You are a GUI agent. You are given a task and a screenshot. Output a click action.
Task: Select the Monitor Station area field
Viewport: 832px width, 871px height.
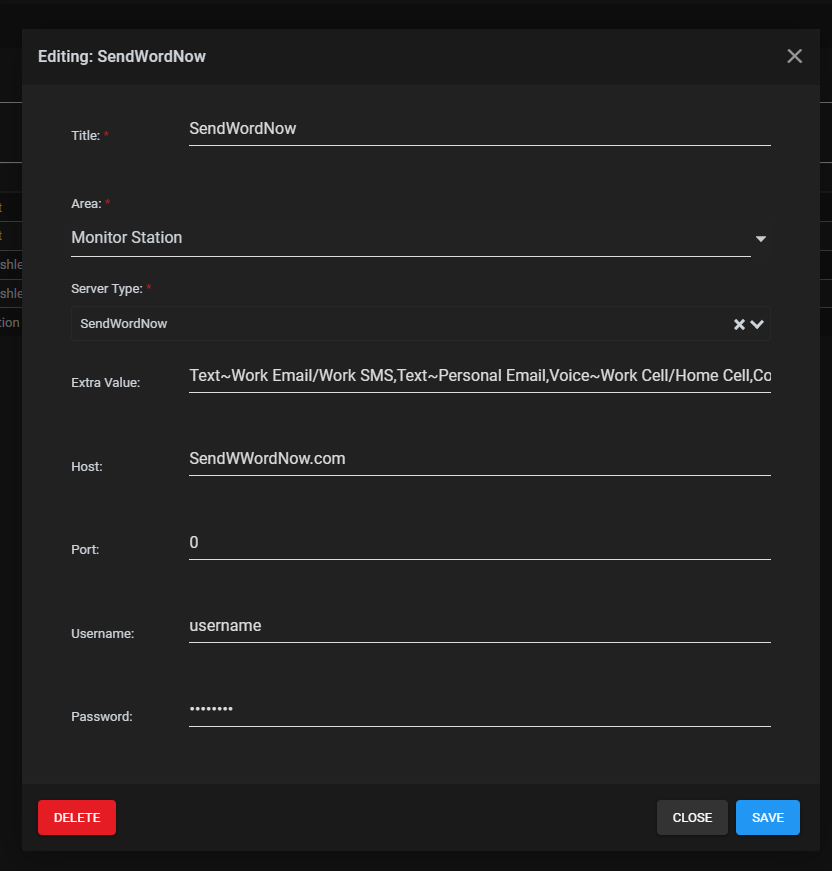click(410, 238)
